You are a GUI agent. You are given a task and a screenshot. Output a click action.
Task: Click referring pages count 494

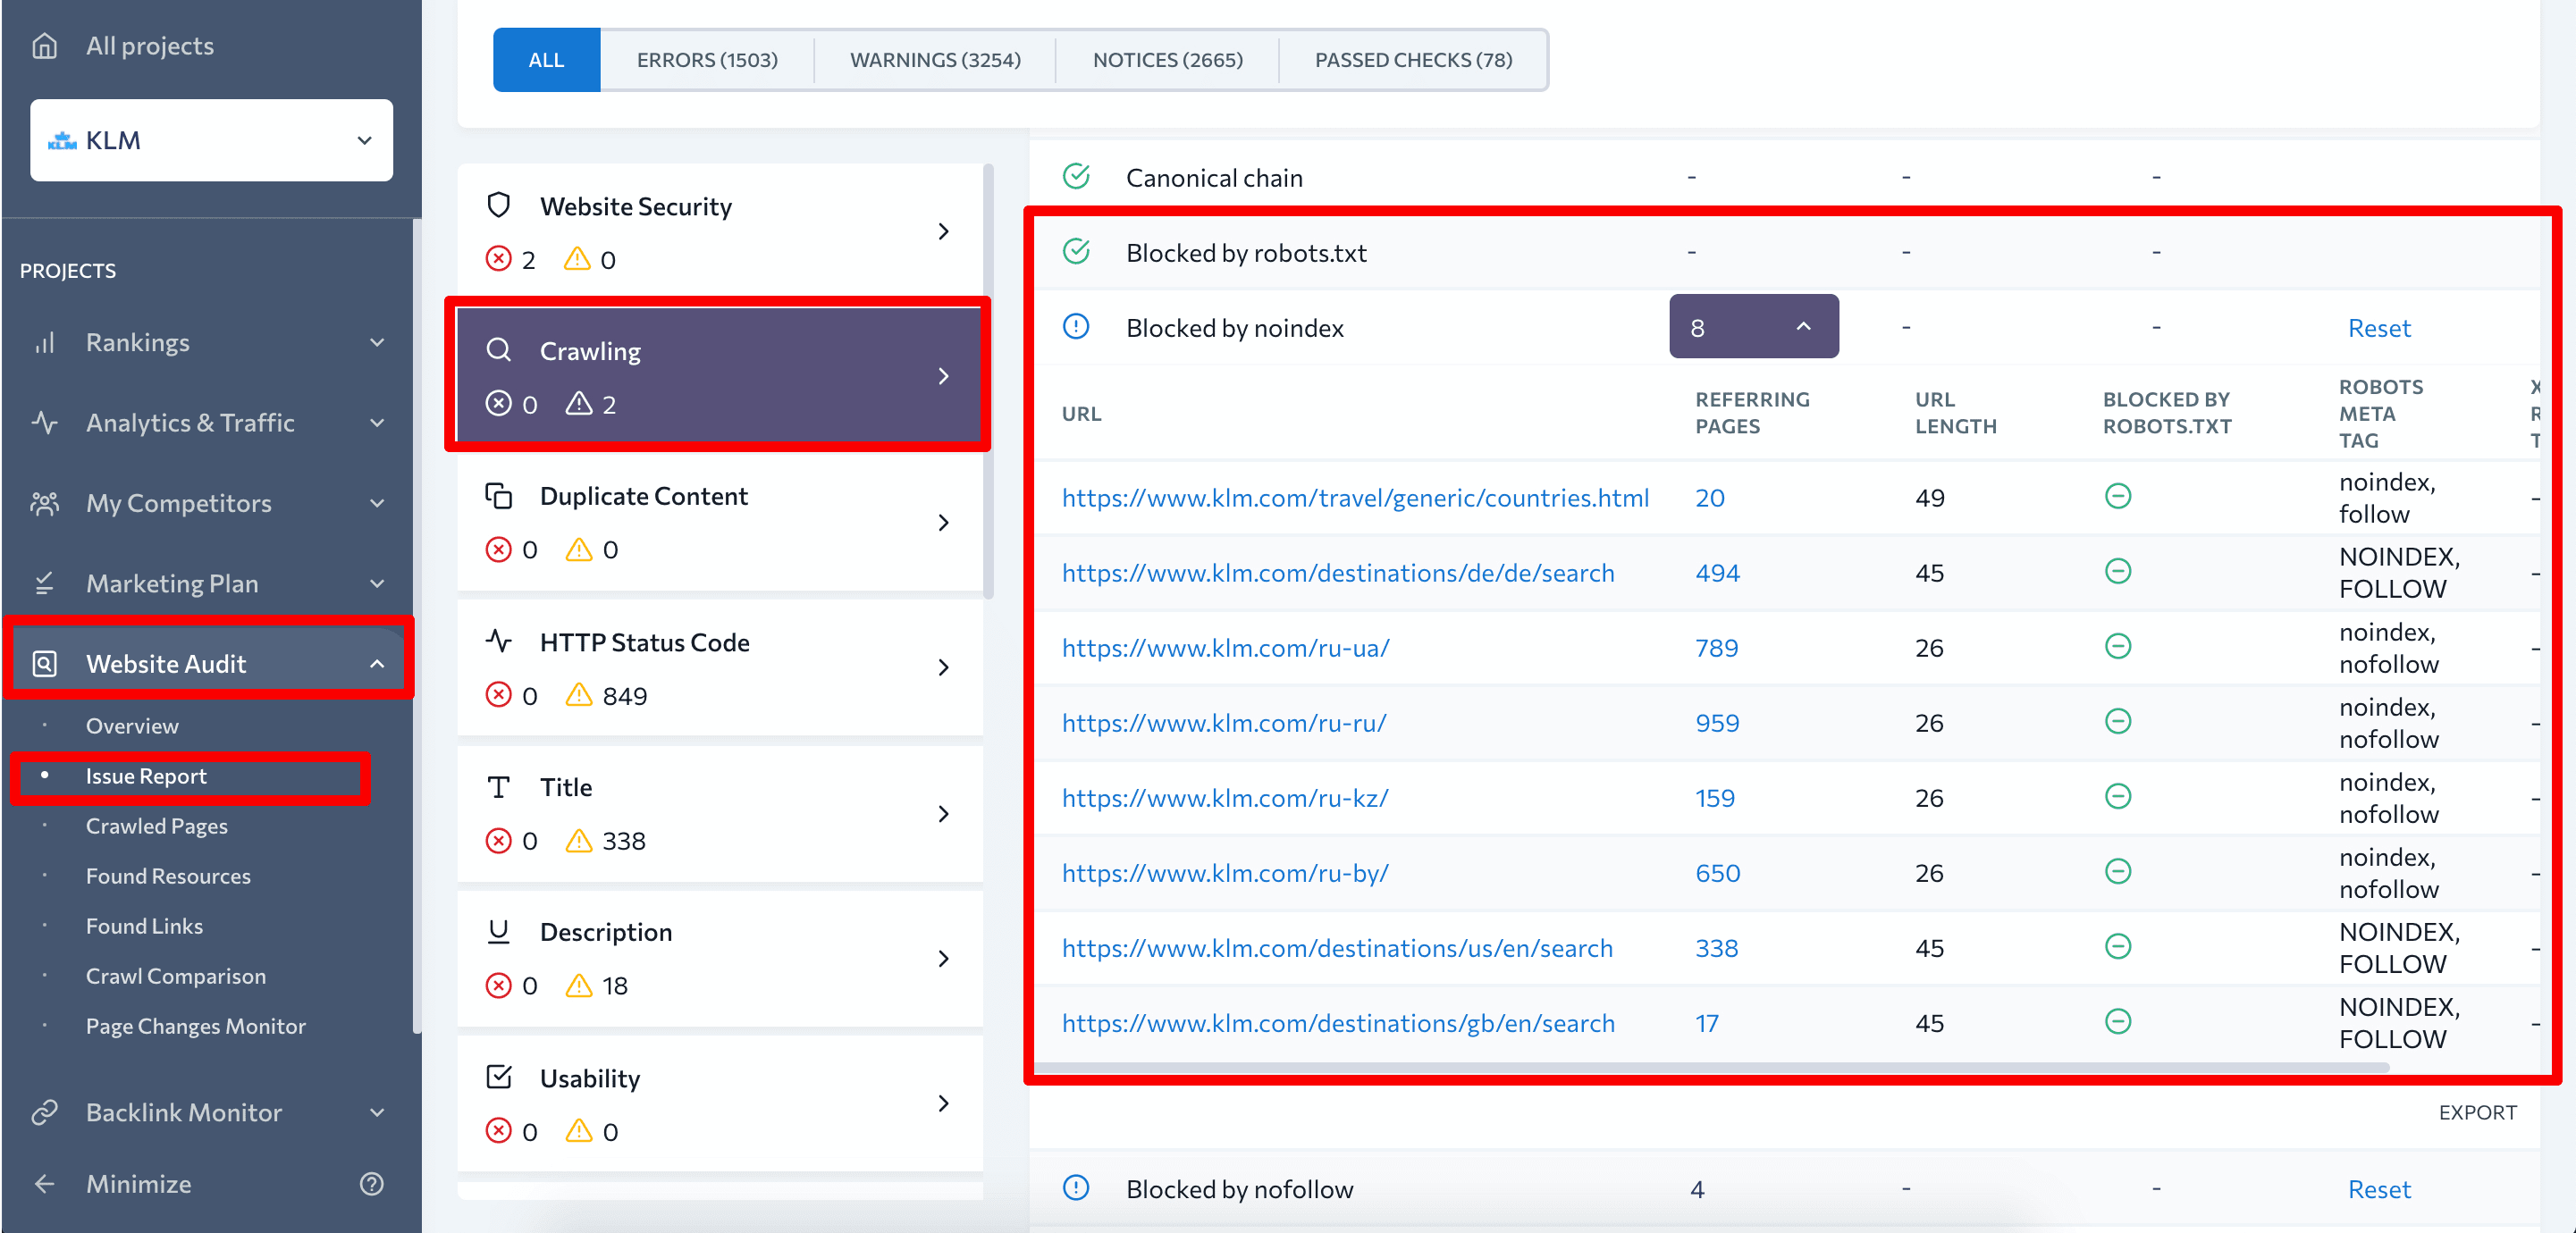[x=1717, y=573]
